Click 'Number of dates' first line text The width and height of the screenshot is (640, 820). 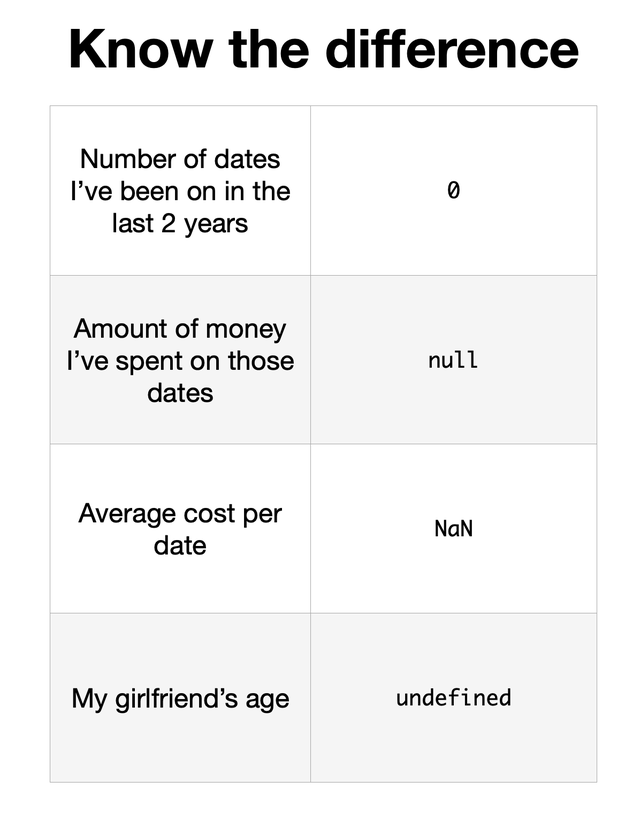(180, 159)
